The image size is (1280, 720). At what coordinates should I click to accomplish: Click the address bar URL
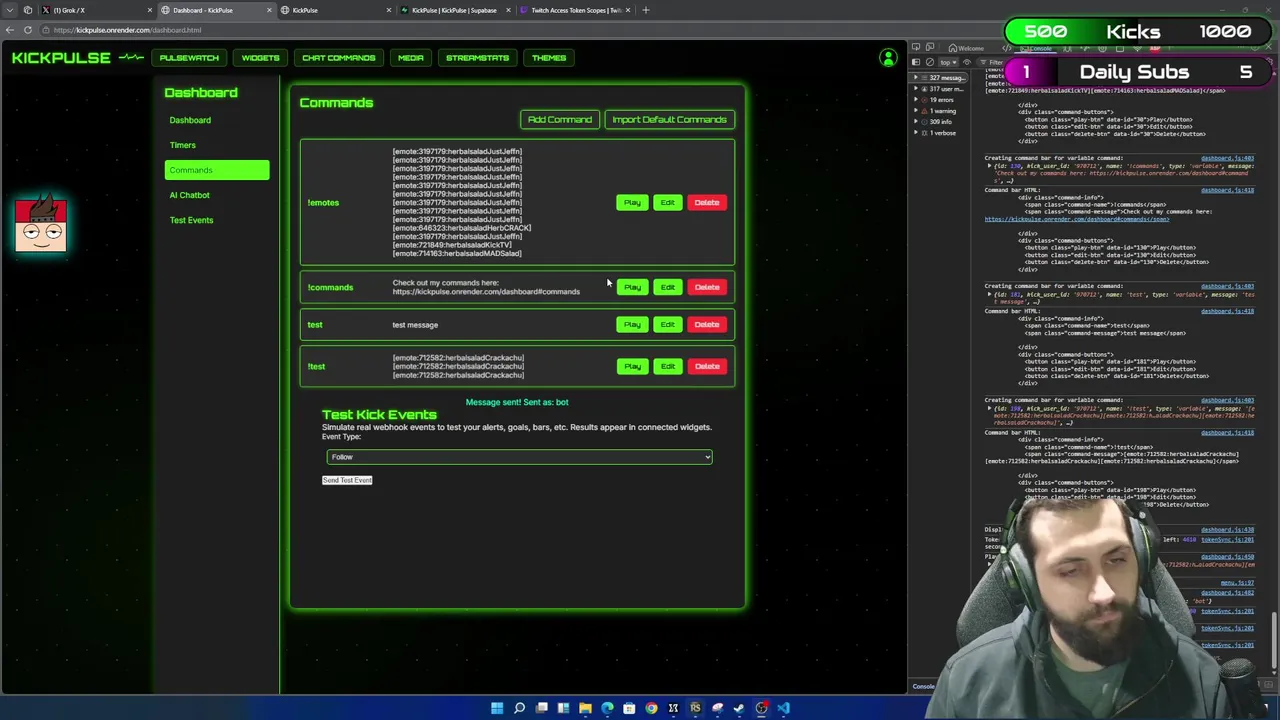(x=128, y=30)
